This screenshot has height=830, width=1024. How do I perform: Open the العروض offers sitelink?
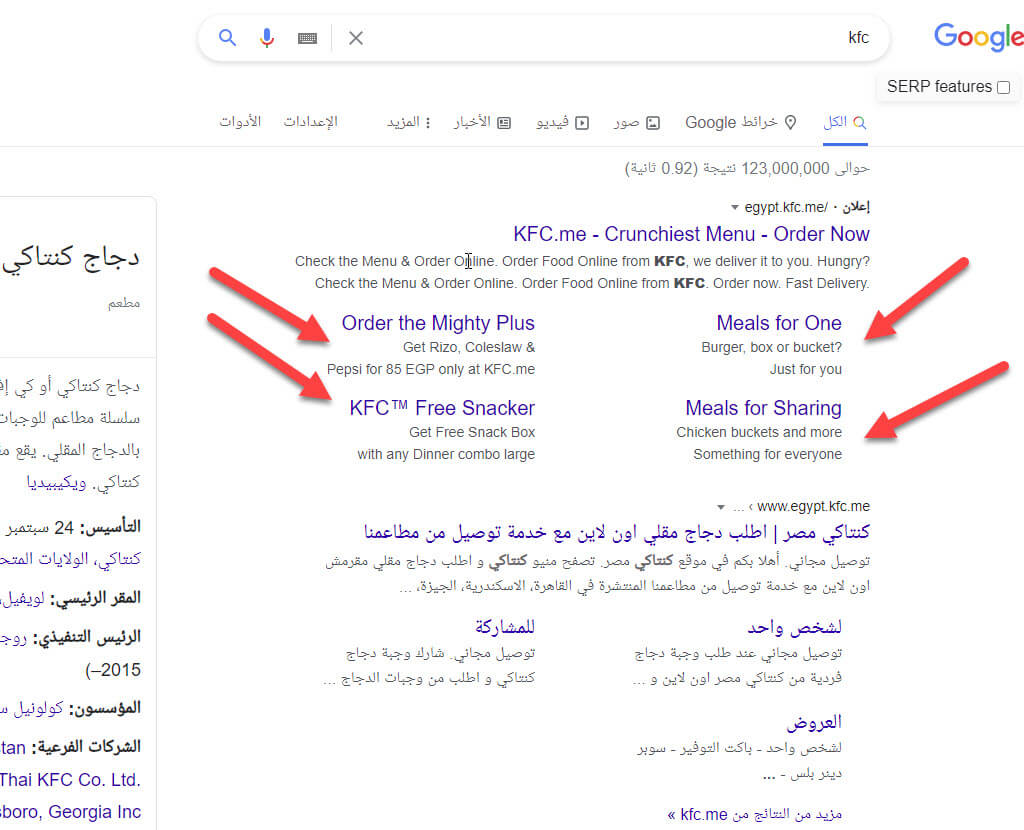(x=814, y=722)
